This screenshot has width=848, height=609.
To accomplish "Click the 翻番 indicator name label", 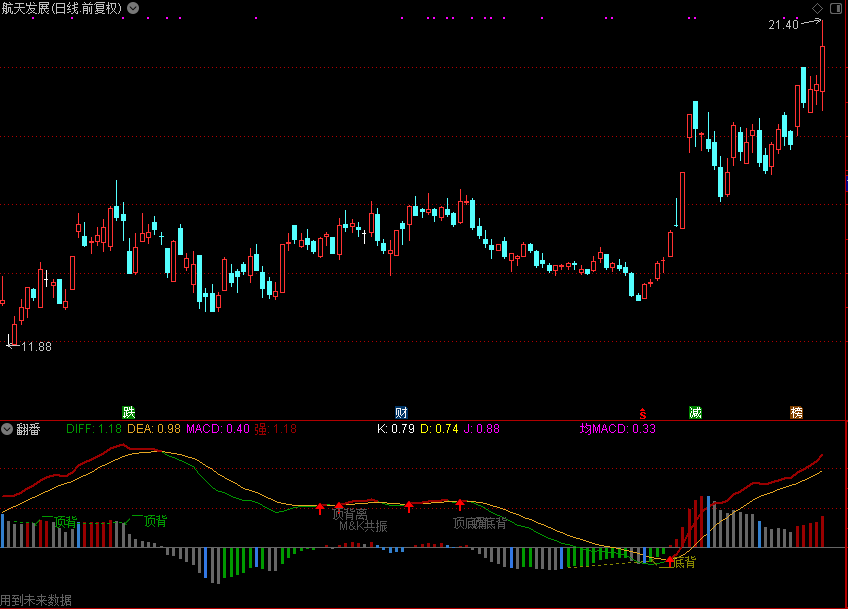I will (28, 429).
